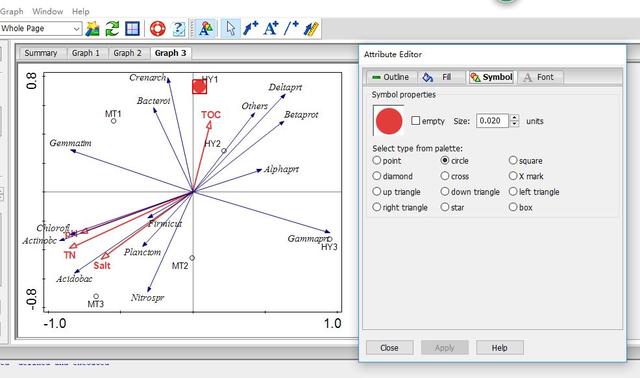Click the green refresh arrows icon
The height and width of the screenshot is (378, 640).
(112, 29)
